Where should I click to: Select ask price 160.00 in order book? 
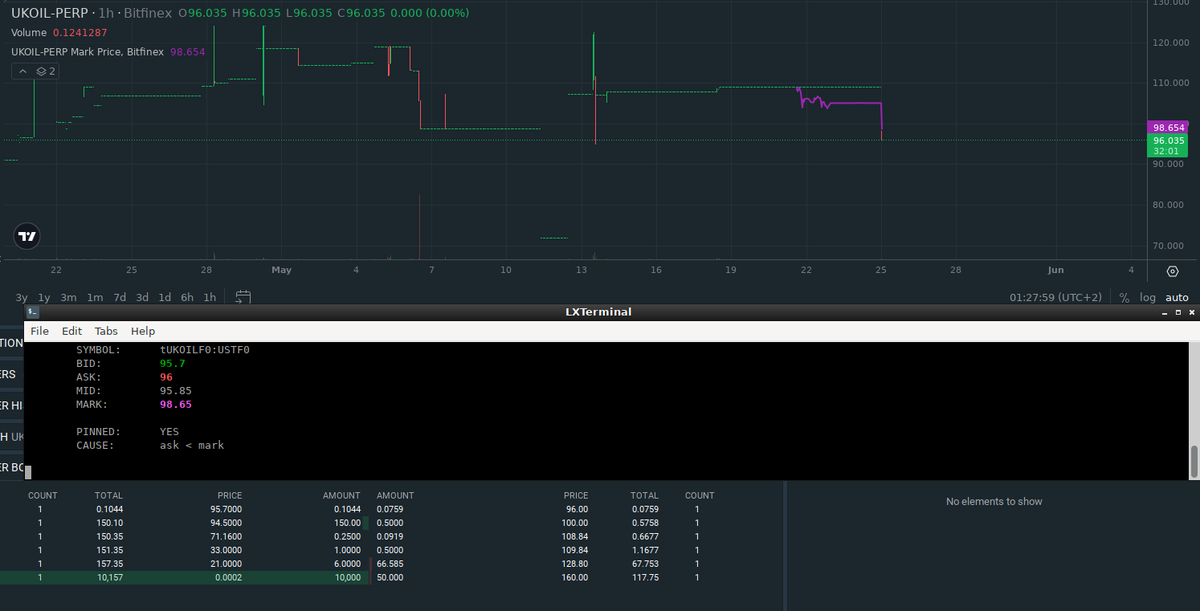(575, 577)
